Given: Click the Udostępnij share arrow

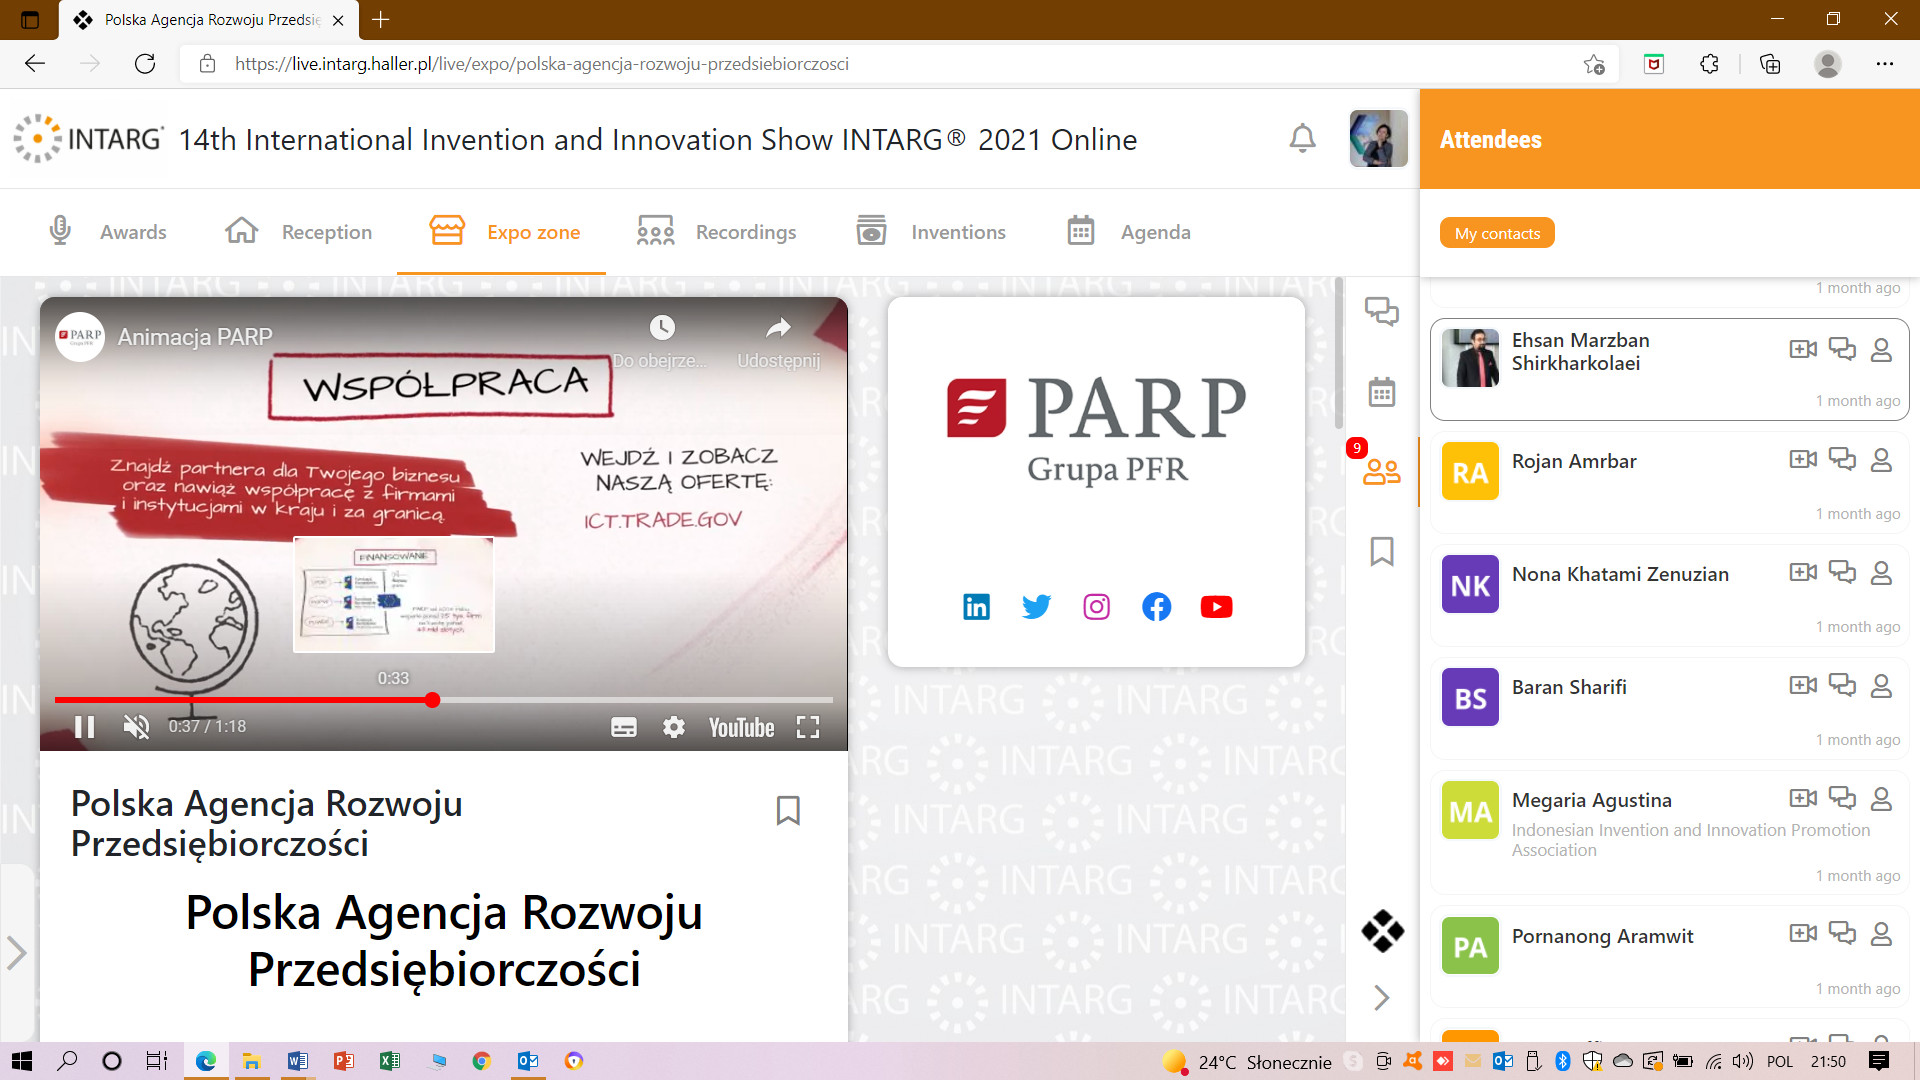Looking at the screenshot, I should pos(778,328).
